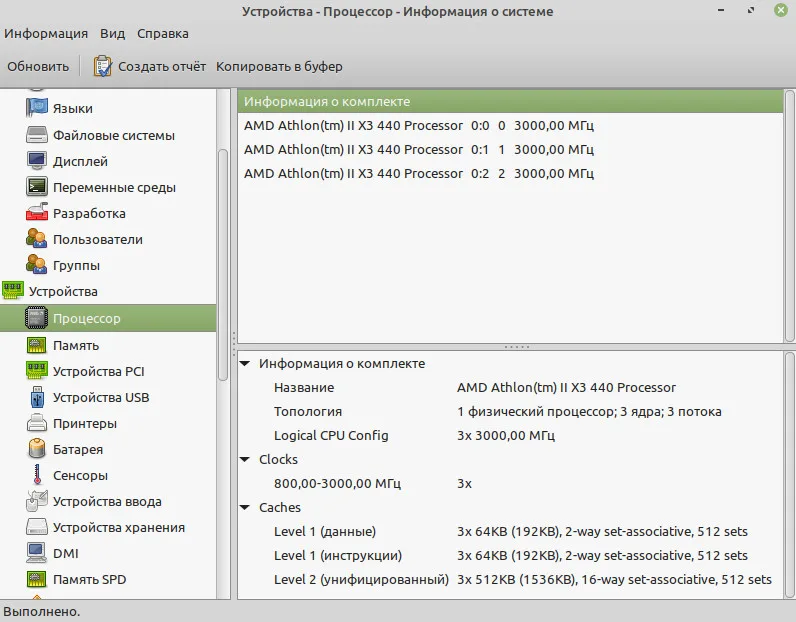Collapse the Информация о комплекте details section
Viewport: 796px width, 622px height.
(x=245, y=364)
